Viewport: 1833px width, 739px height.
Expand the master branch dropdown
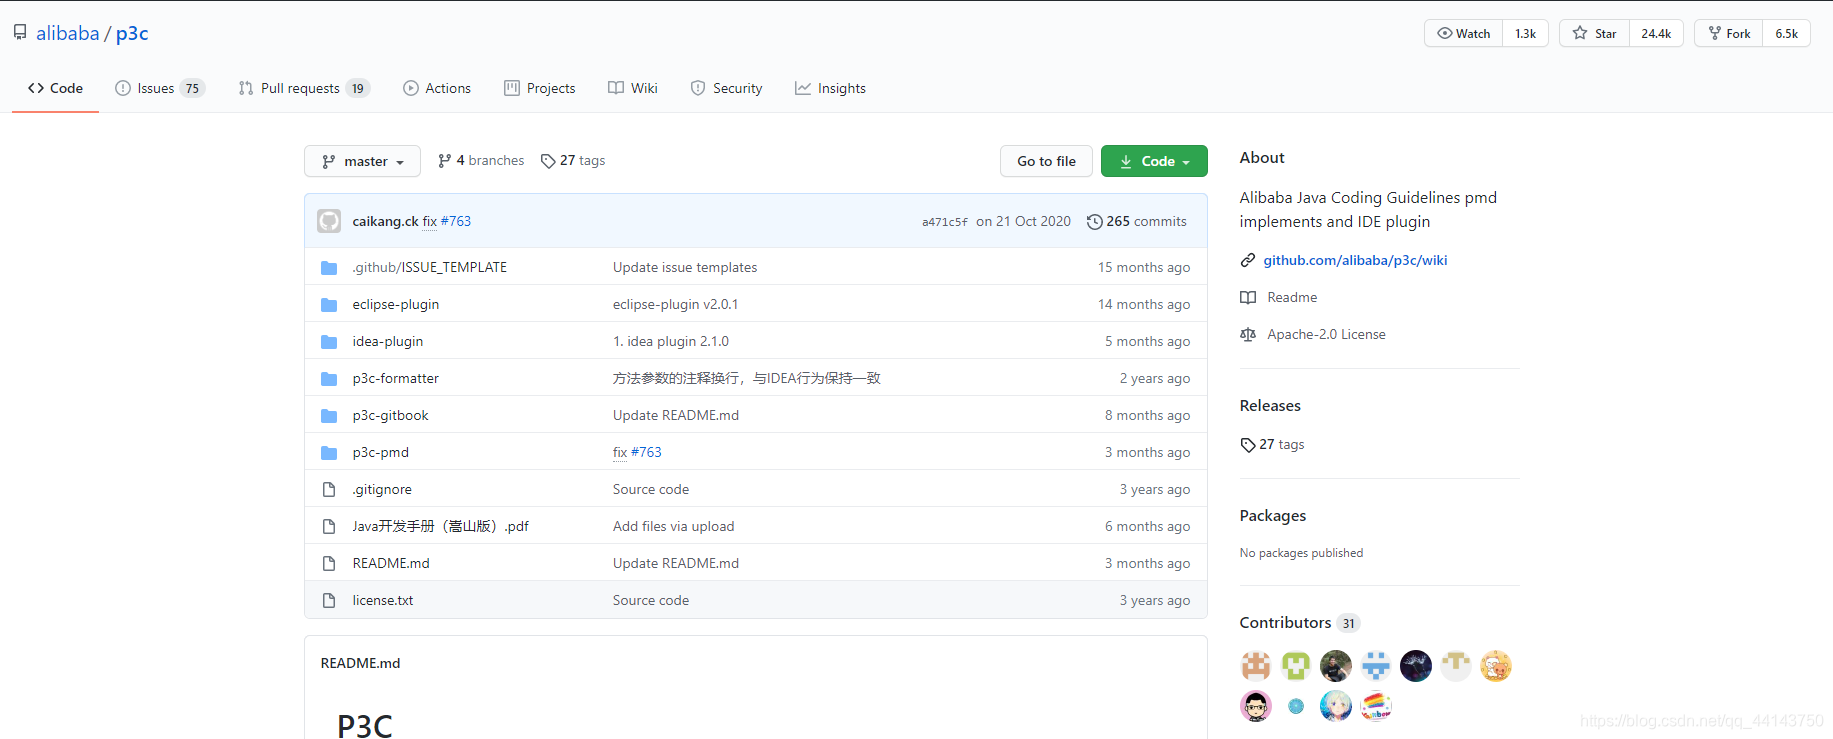(362, 161)
